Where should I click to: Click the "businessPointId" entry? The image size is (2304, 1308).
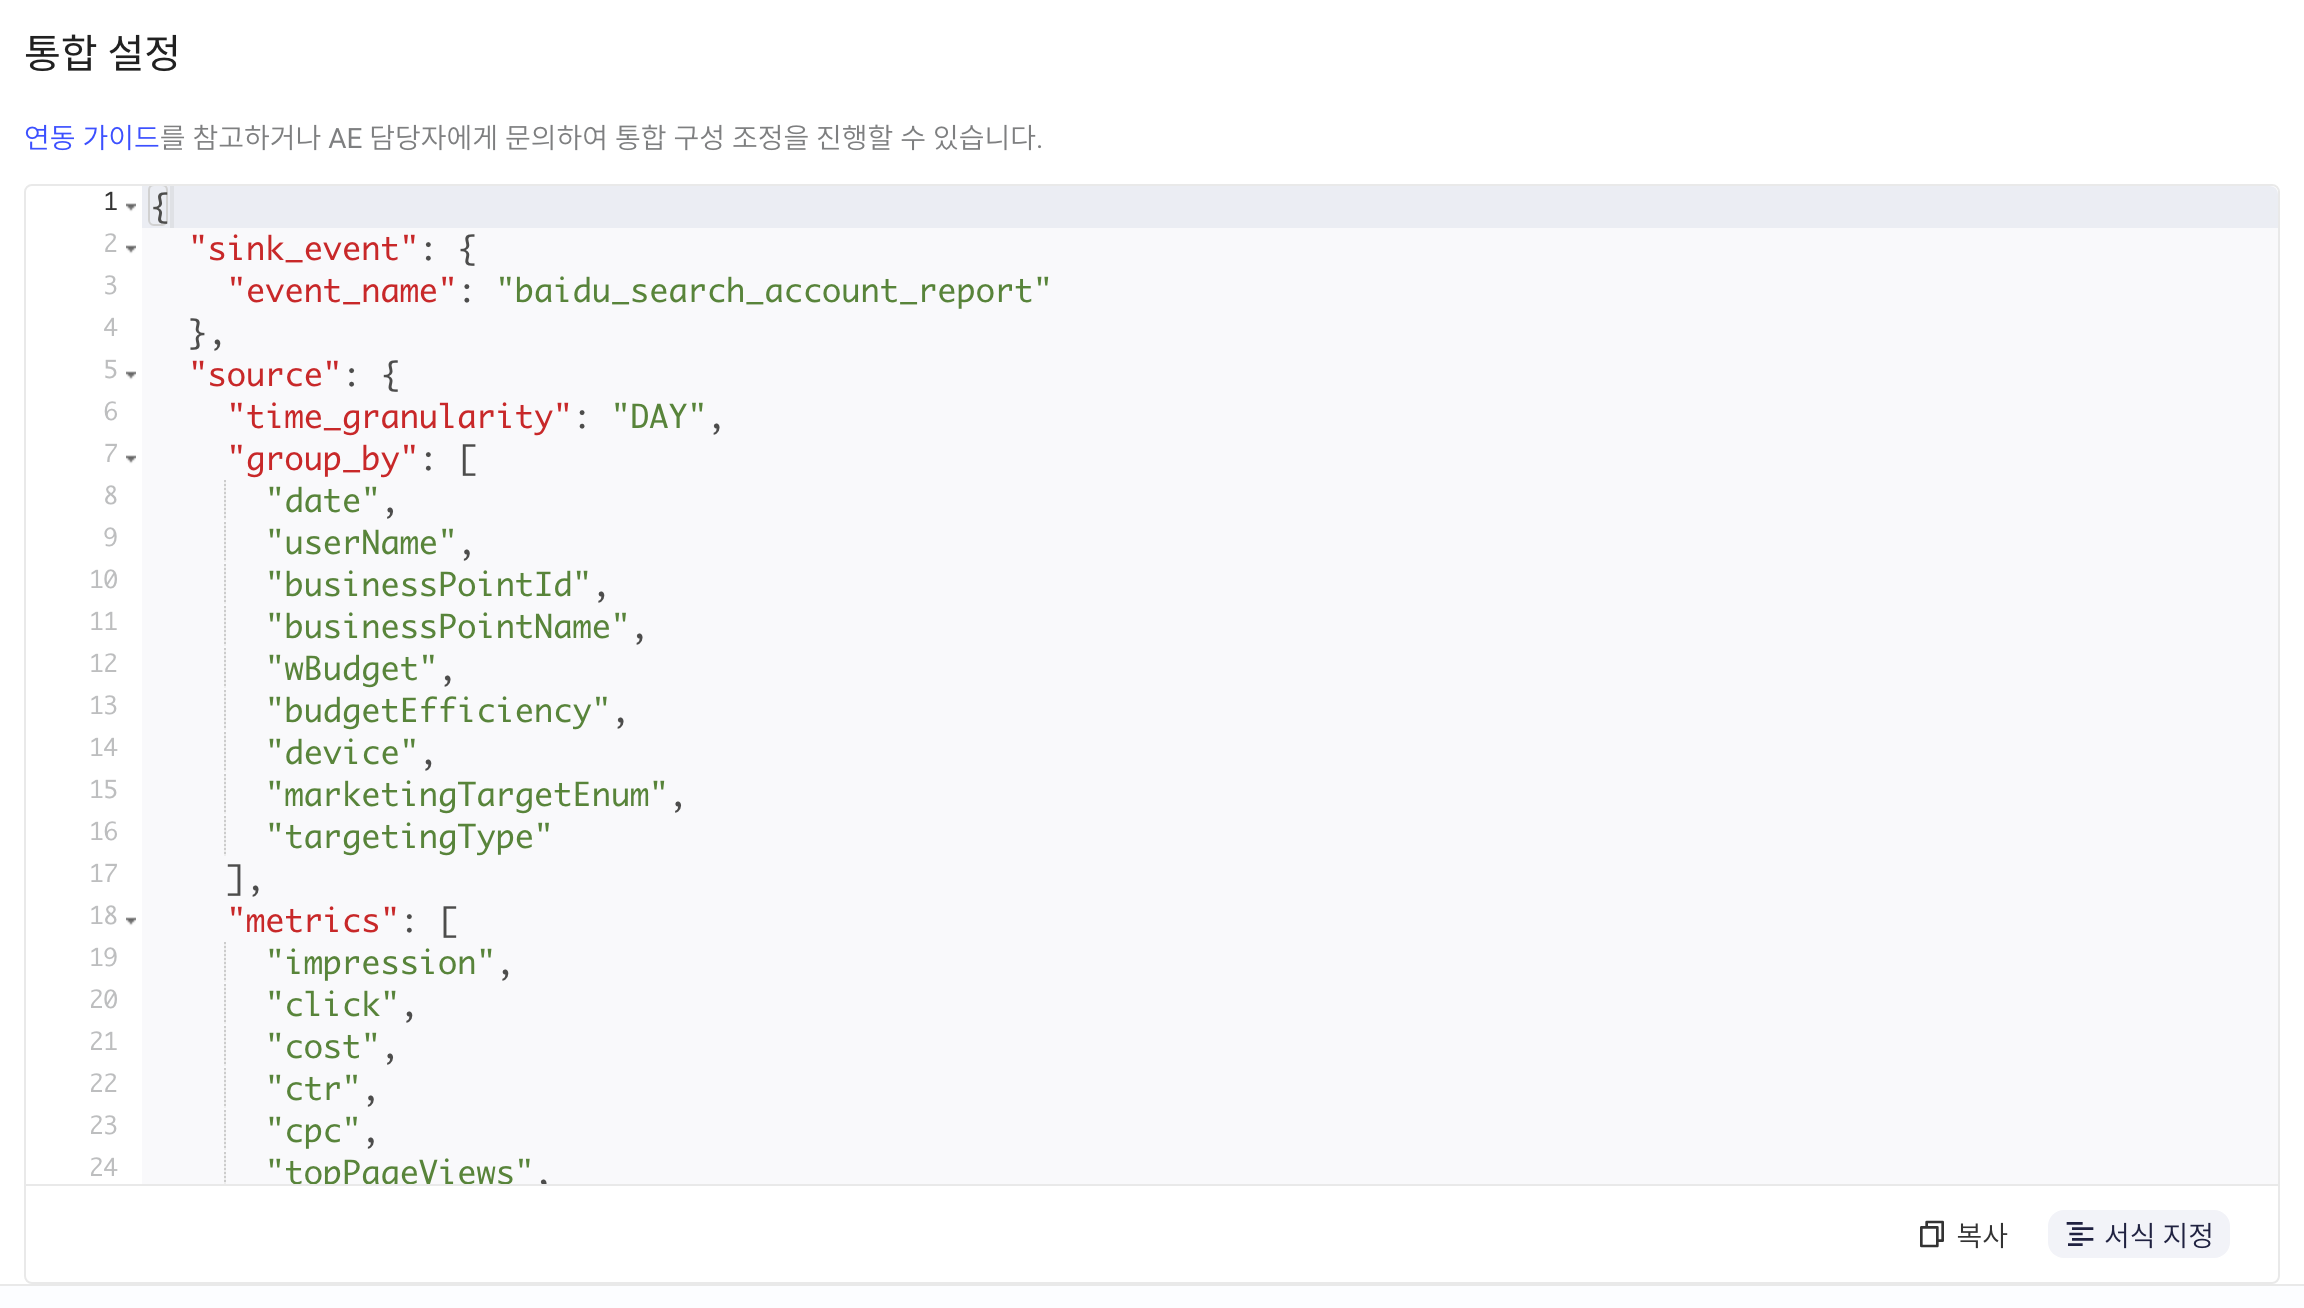coord(428,585)
